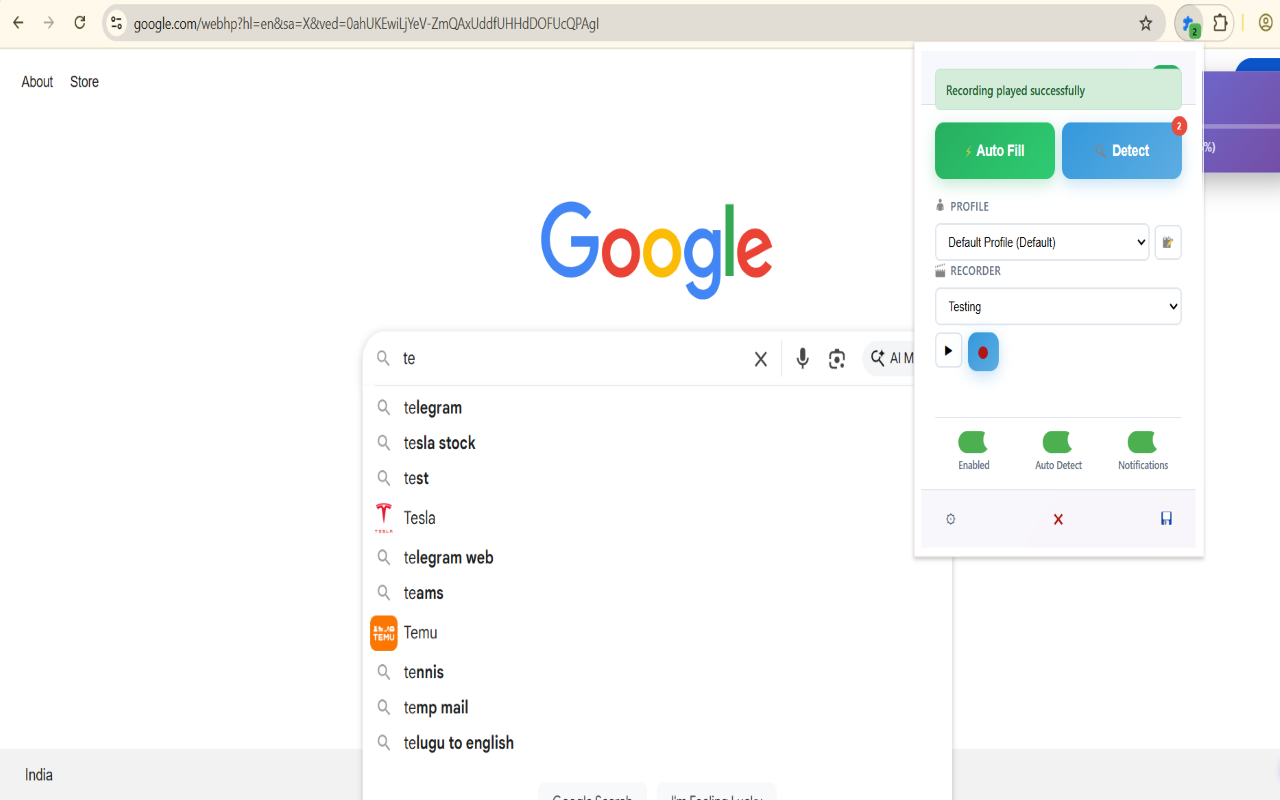Bookmark this page with the star icon
1280x800 pixels.
[1146, 23]
